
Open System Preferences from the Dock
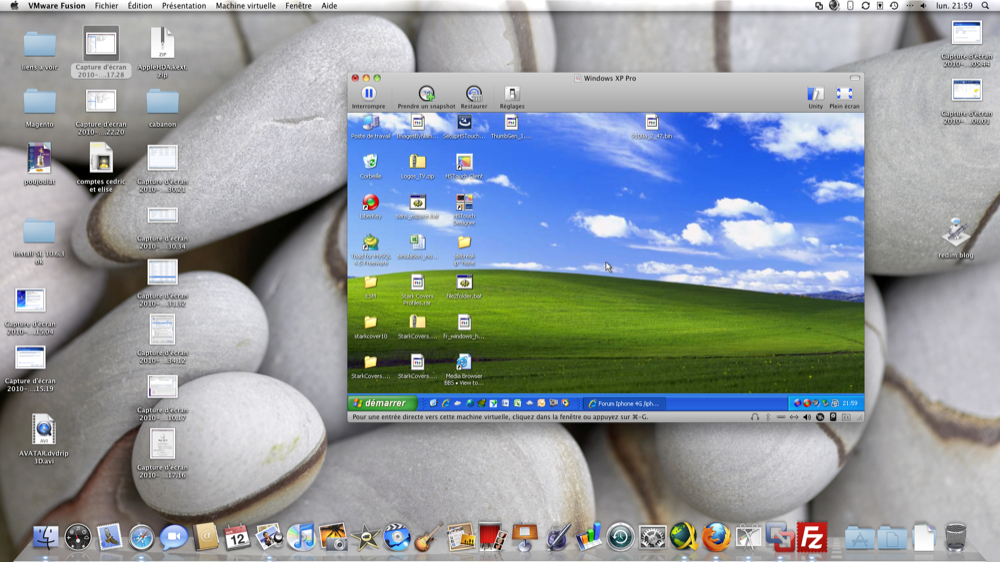click(652, 537)
